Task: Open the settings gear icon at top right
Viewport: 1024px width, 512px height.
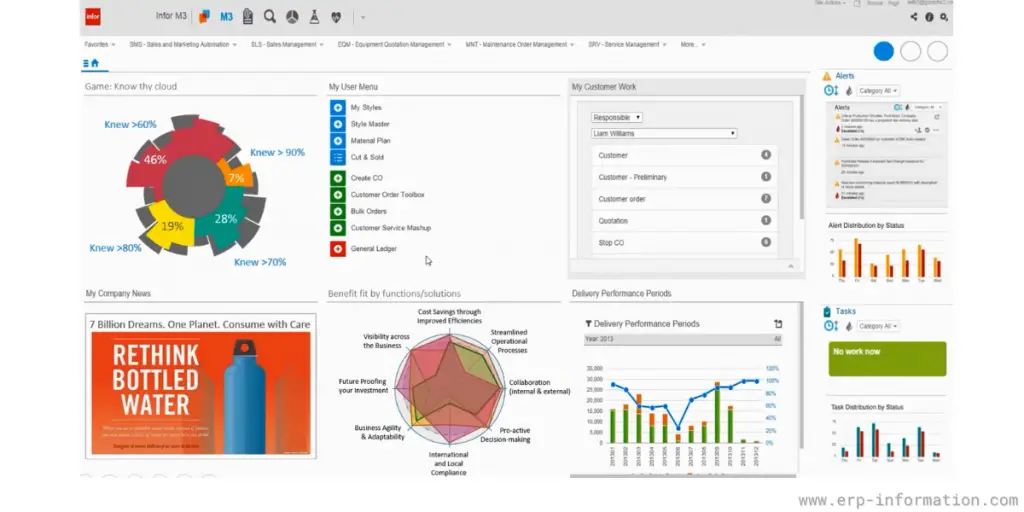Action: pyautogui.click(x=944, y=17)
